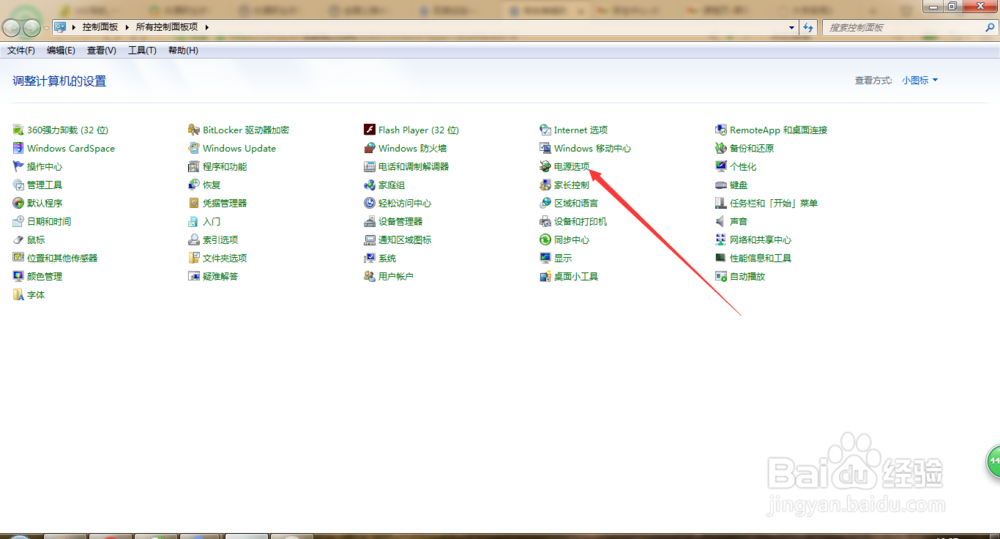Viewport: 1000px width, 539px height.
Task: Open 声音 speaker icon
Action: (721, 222)
